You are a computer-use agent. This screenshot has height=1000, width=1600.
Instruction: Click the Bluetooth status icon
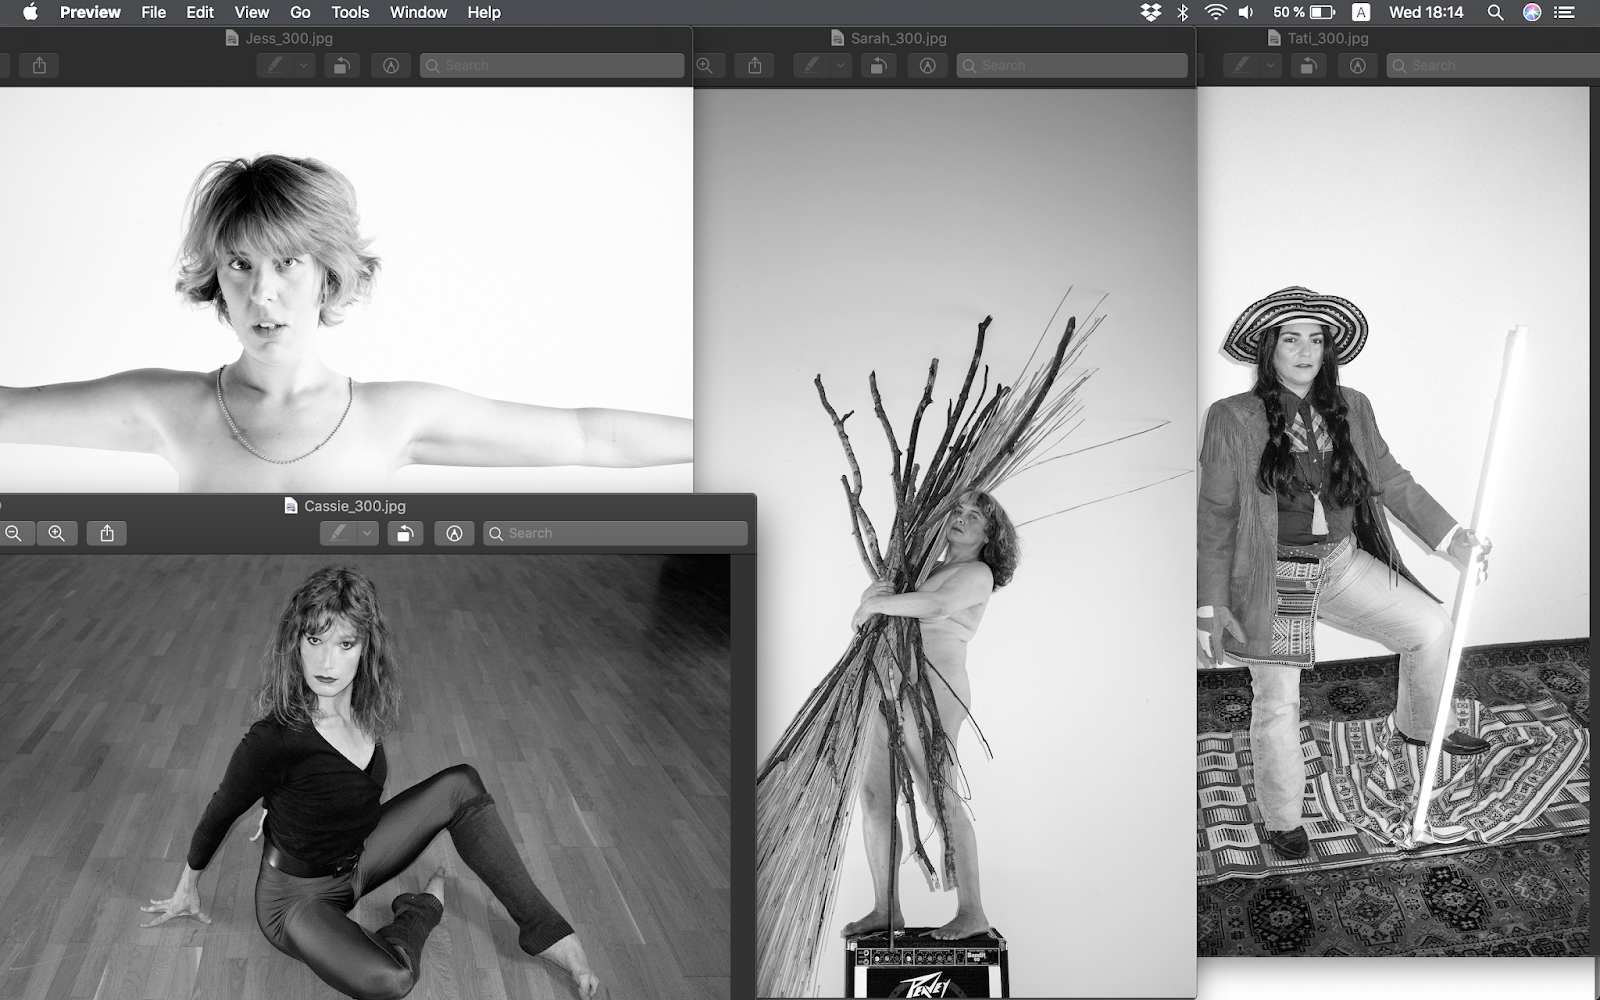click(x=1183, y=12)
